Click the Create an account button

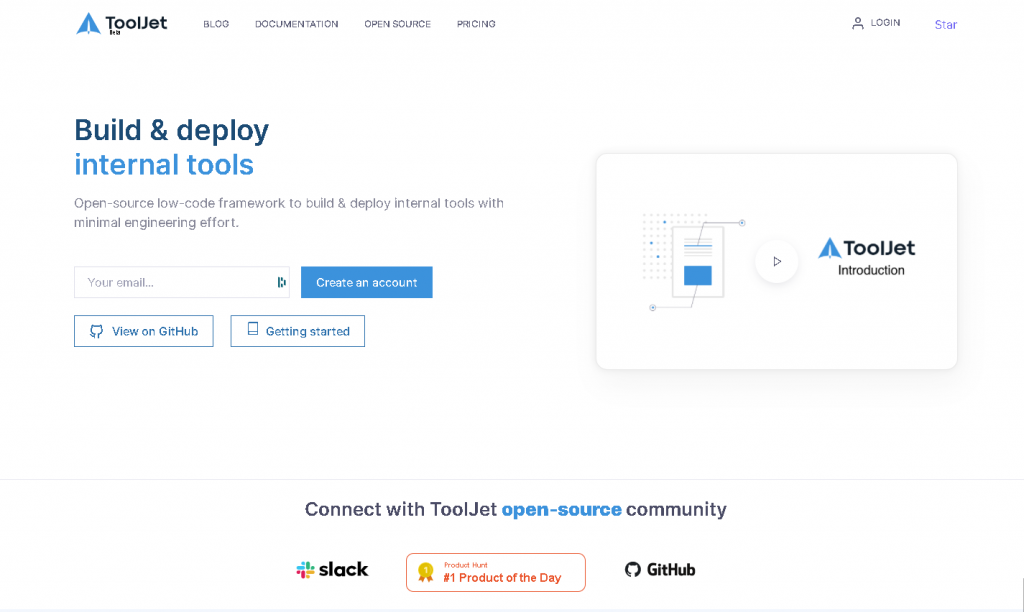[x=366, y=282]
